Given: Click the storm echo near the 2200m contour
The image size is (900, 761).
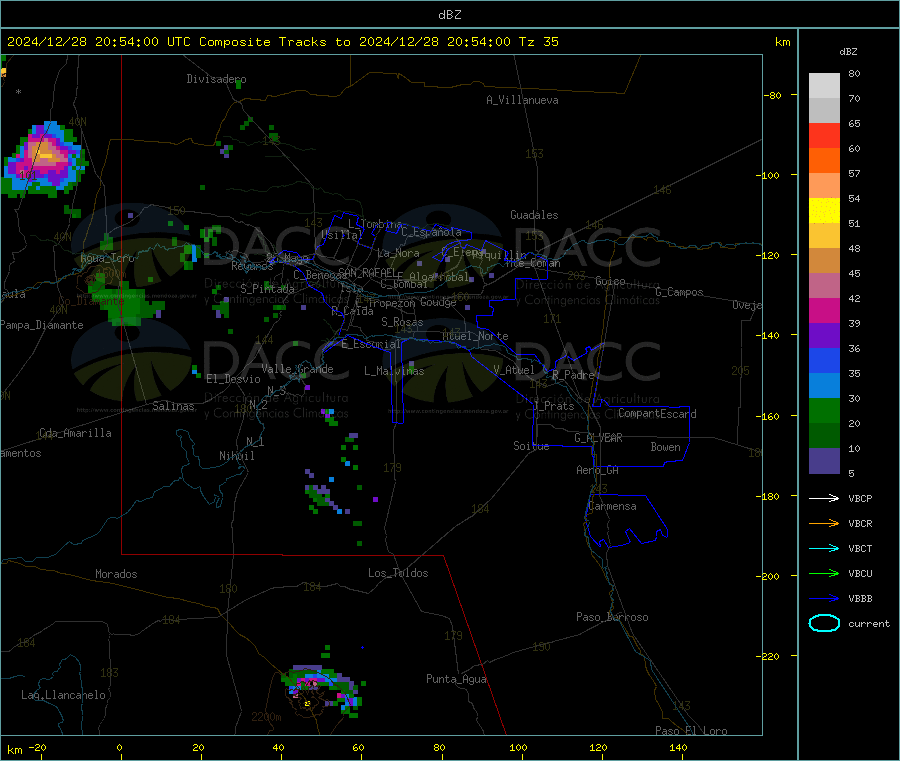Looking at the screenshot, I should (321, 688).
